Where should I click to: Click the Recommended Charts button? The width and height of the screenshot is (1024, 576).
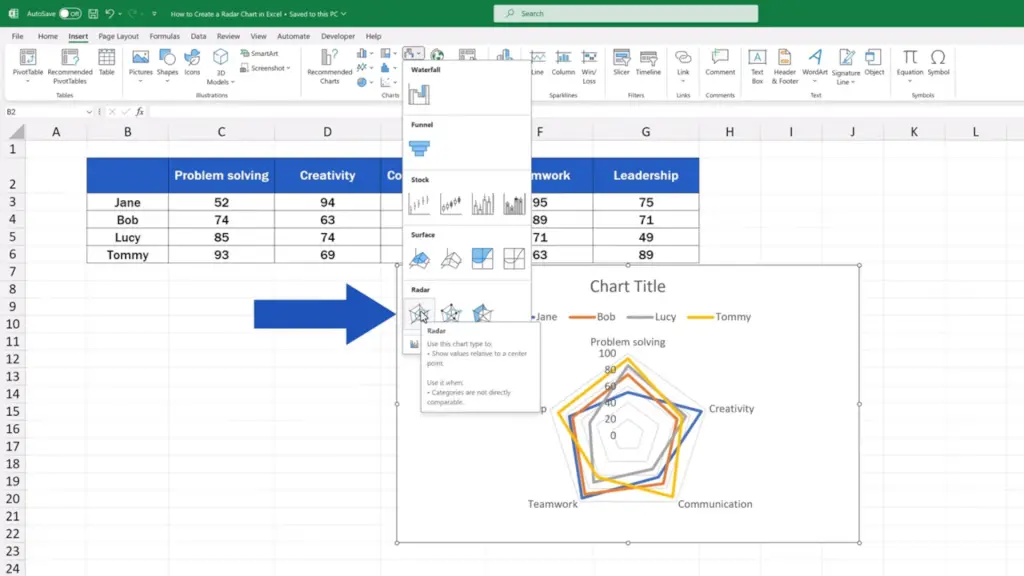click(x=329, y=66)
